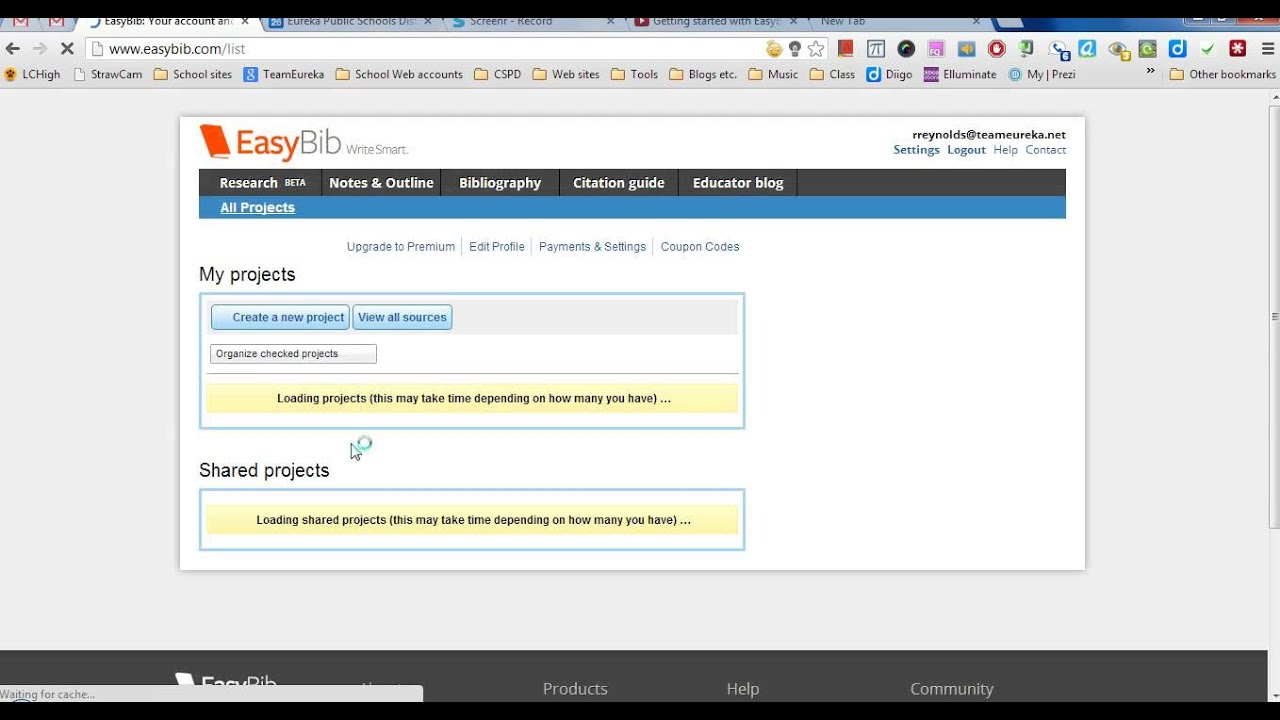The image size is (1280, 720).
Task: Click the phone chat extension with badge 6
Action: click(1059, 49)
